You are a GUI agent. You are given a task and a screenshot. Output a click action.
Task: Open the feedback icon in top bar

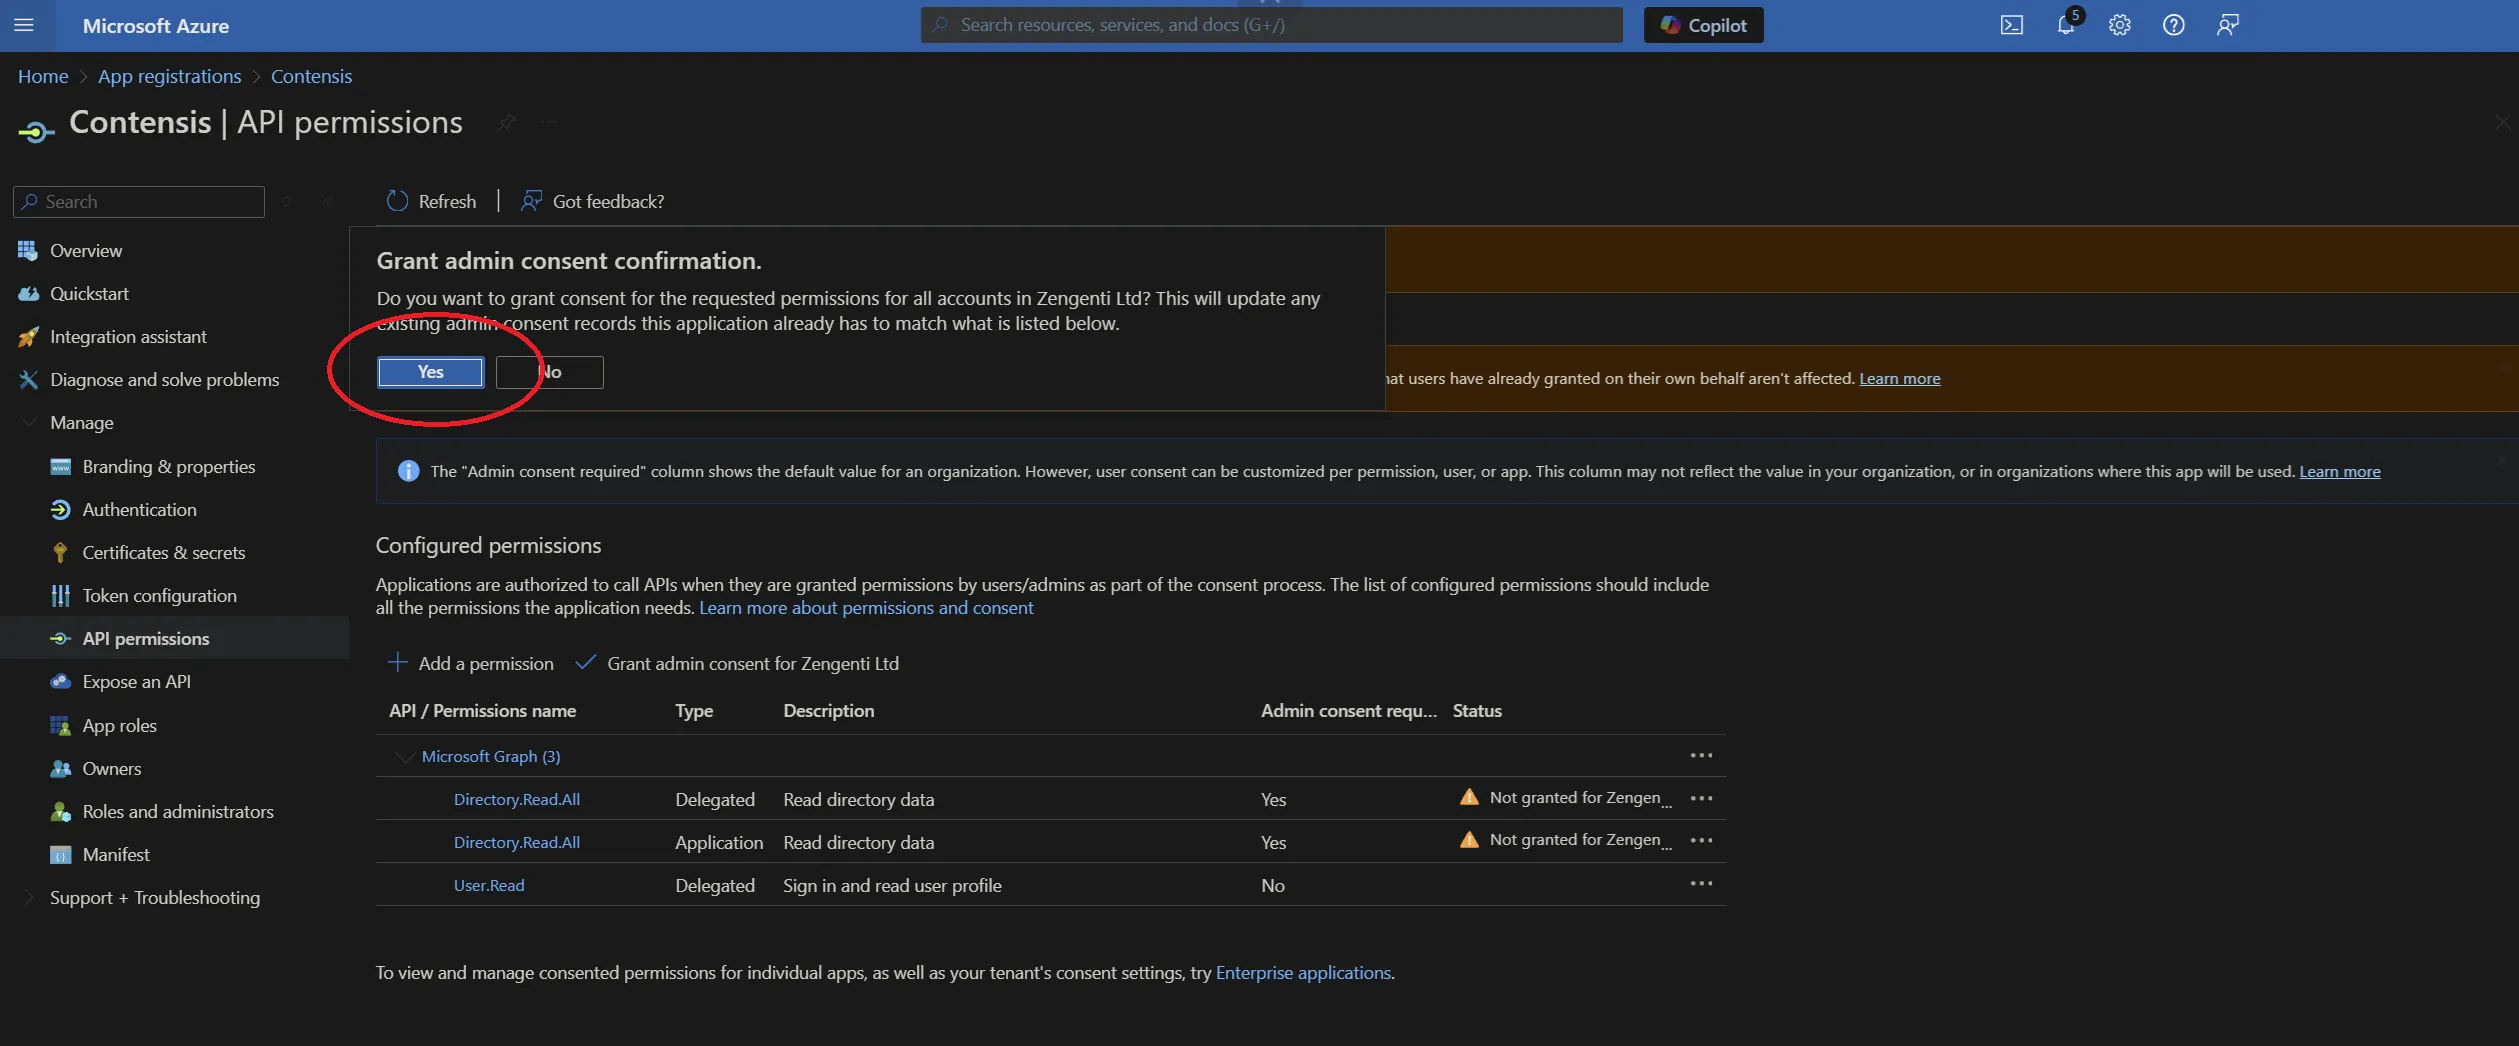click(2228, 25)
